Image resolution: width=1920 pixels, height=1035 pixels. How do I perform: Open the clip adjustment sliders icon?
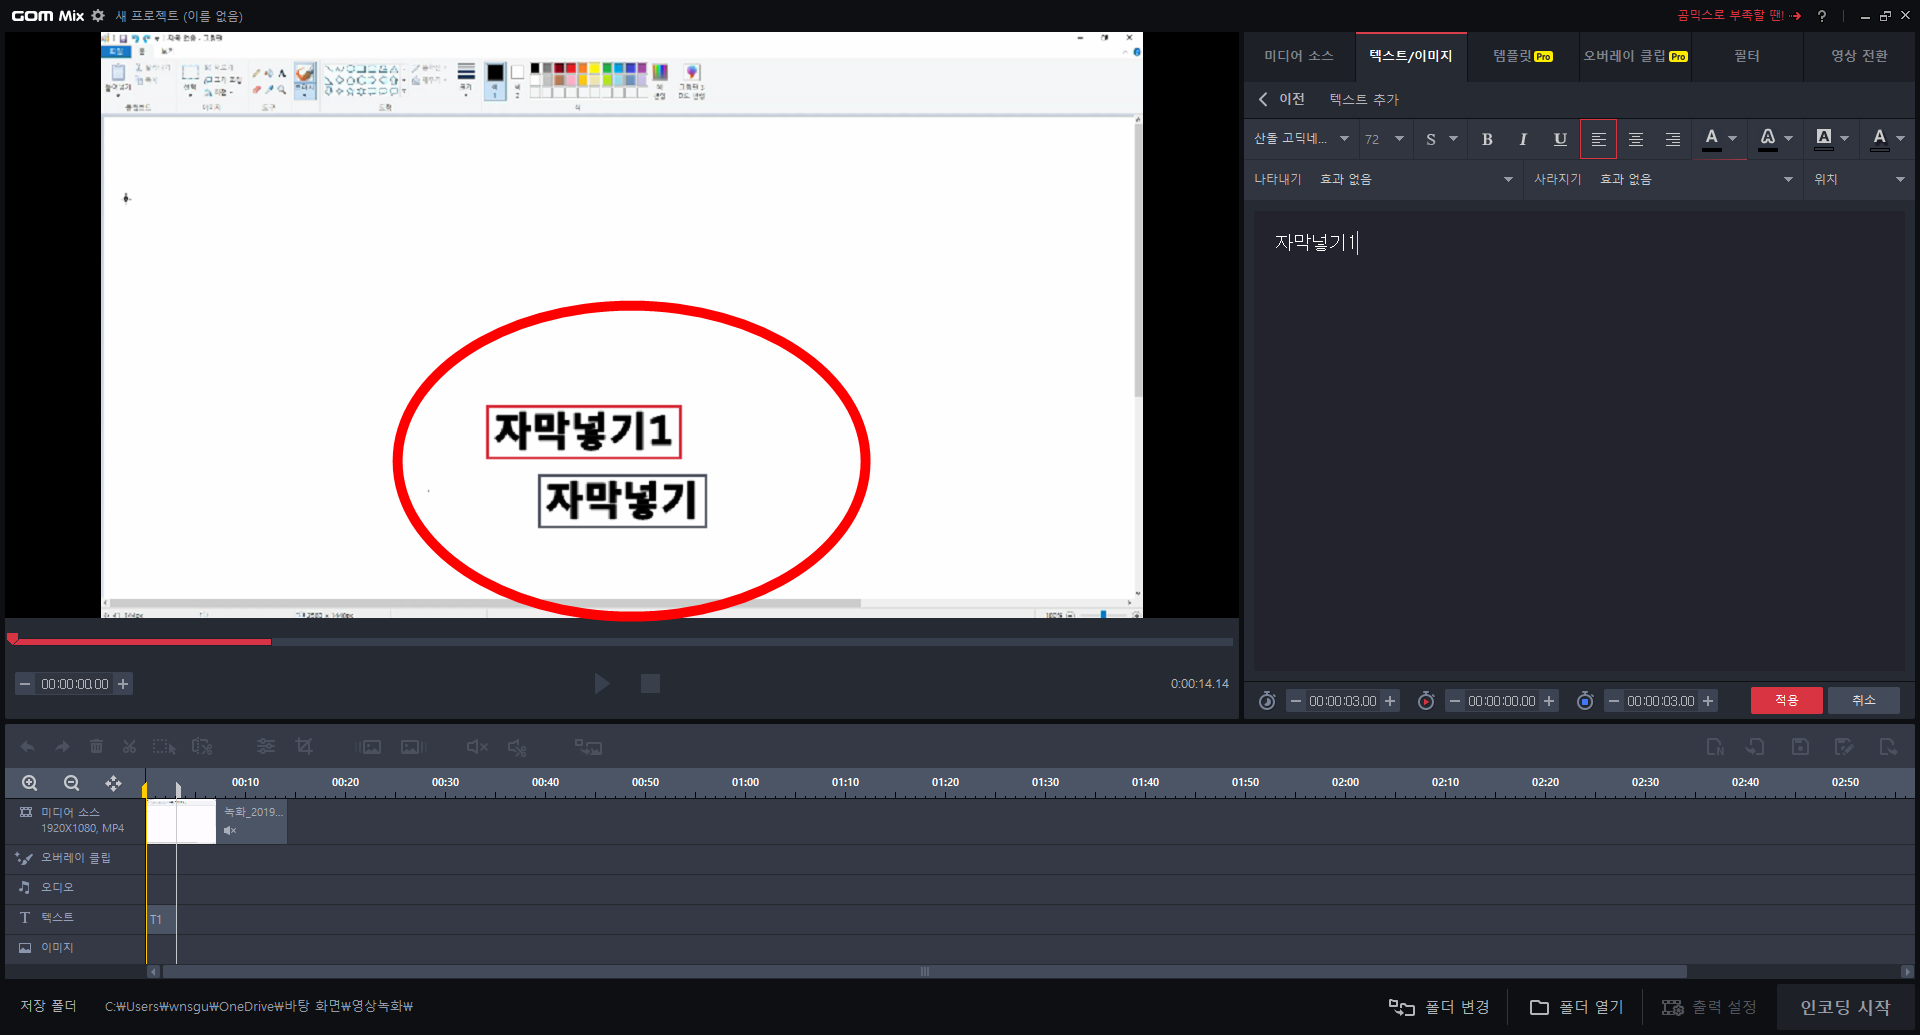click(x=266, y=747)
